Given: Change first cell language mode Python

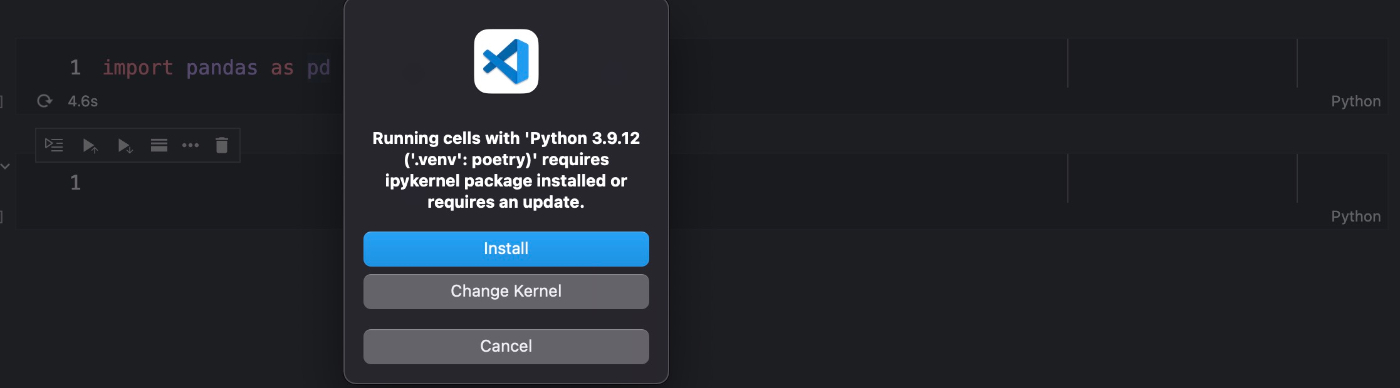Looking at the screenshot, I should pyautogui.click(x=1355, y=101).
